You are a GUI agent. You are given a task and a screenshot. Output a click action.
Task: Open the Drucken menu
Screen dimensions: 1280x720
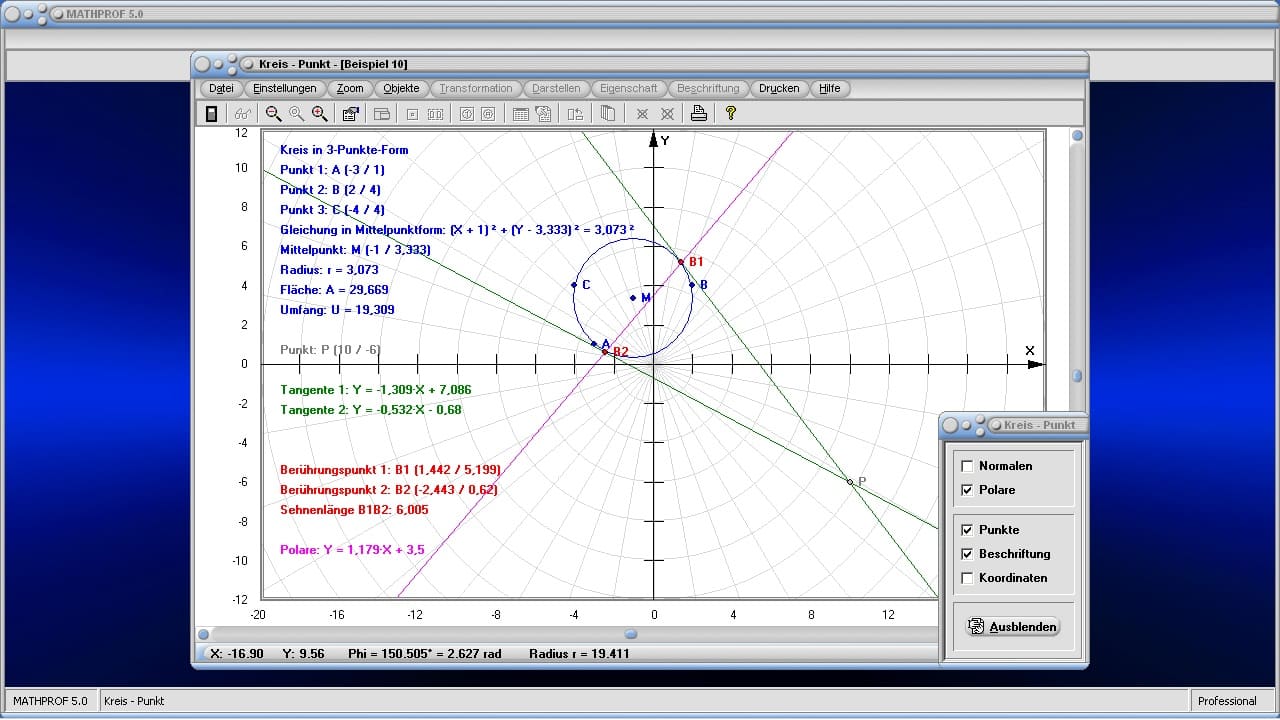pyautogui.click(x=779, y=88)
